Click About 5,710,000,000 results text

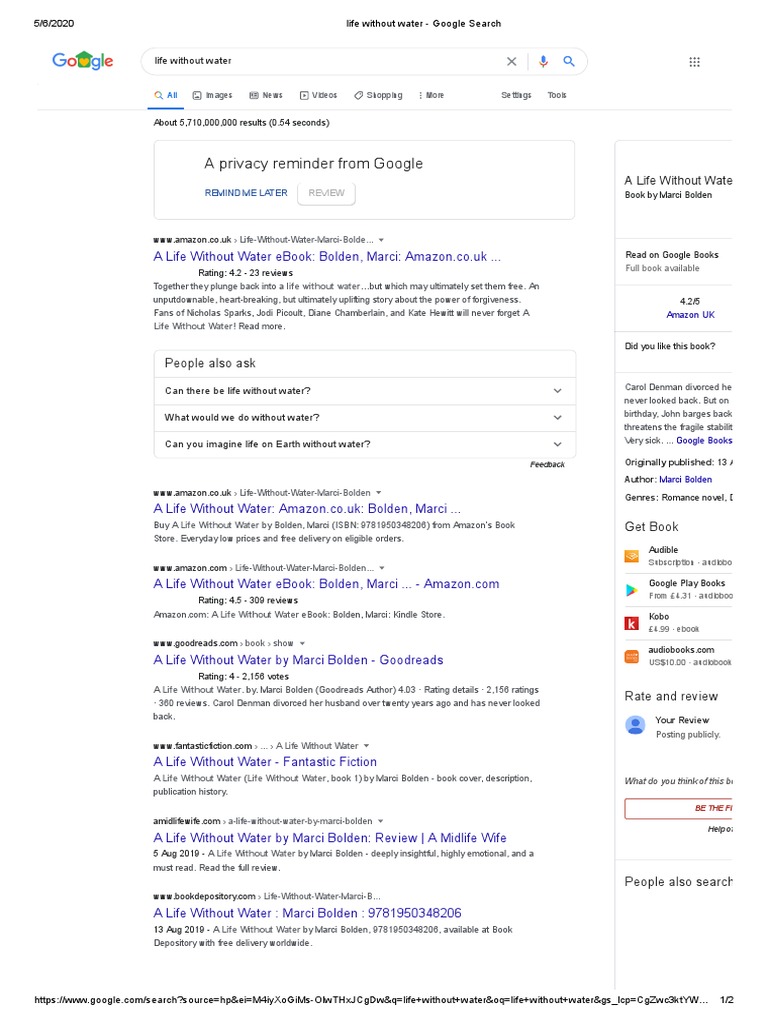pos(242,123)
